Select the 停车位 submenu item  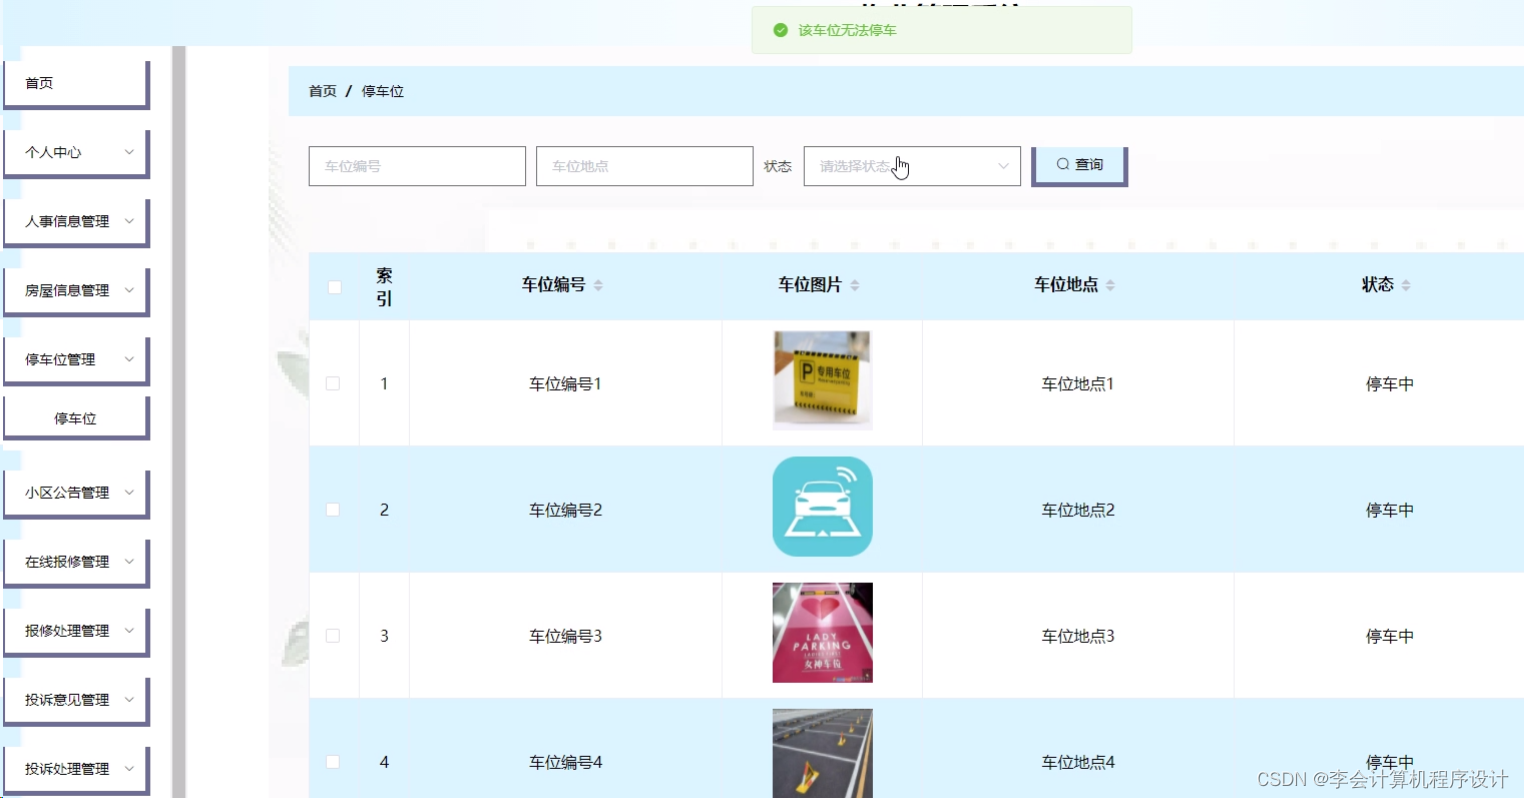(x=75, y=417)
